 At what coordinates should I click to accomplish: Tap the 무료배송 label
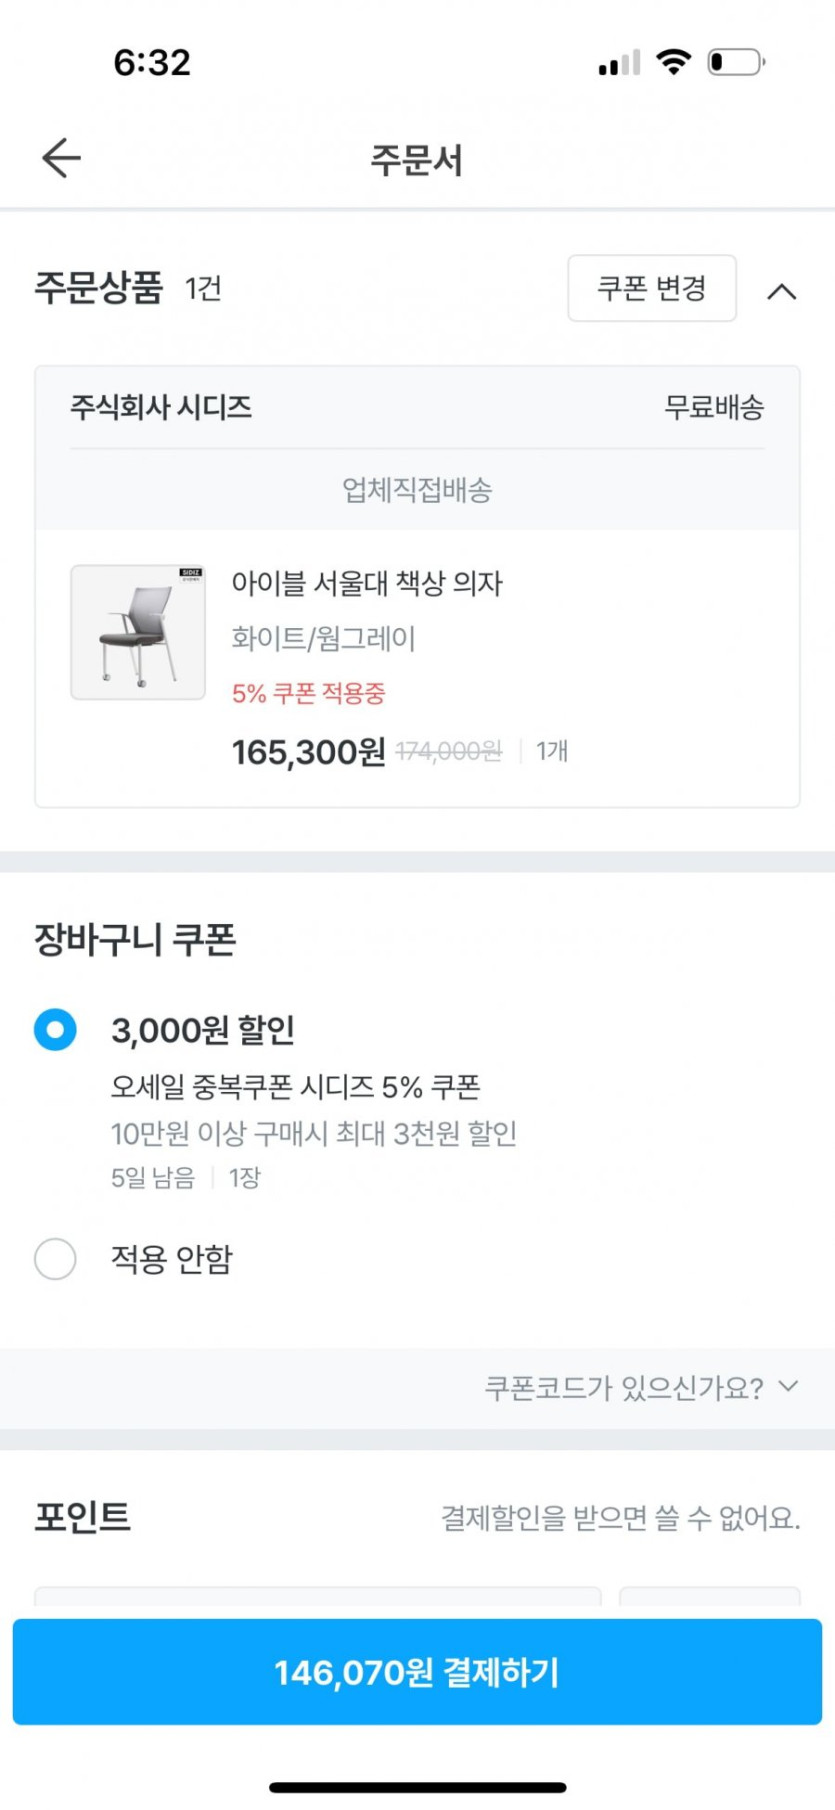pyautogui.click(x=714, y=407)
